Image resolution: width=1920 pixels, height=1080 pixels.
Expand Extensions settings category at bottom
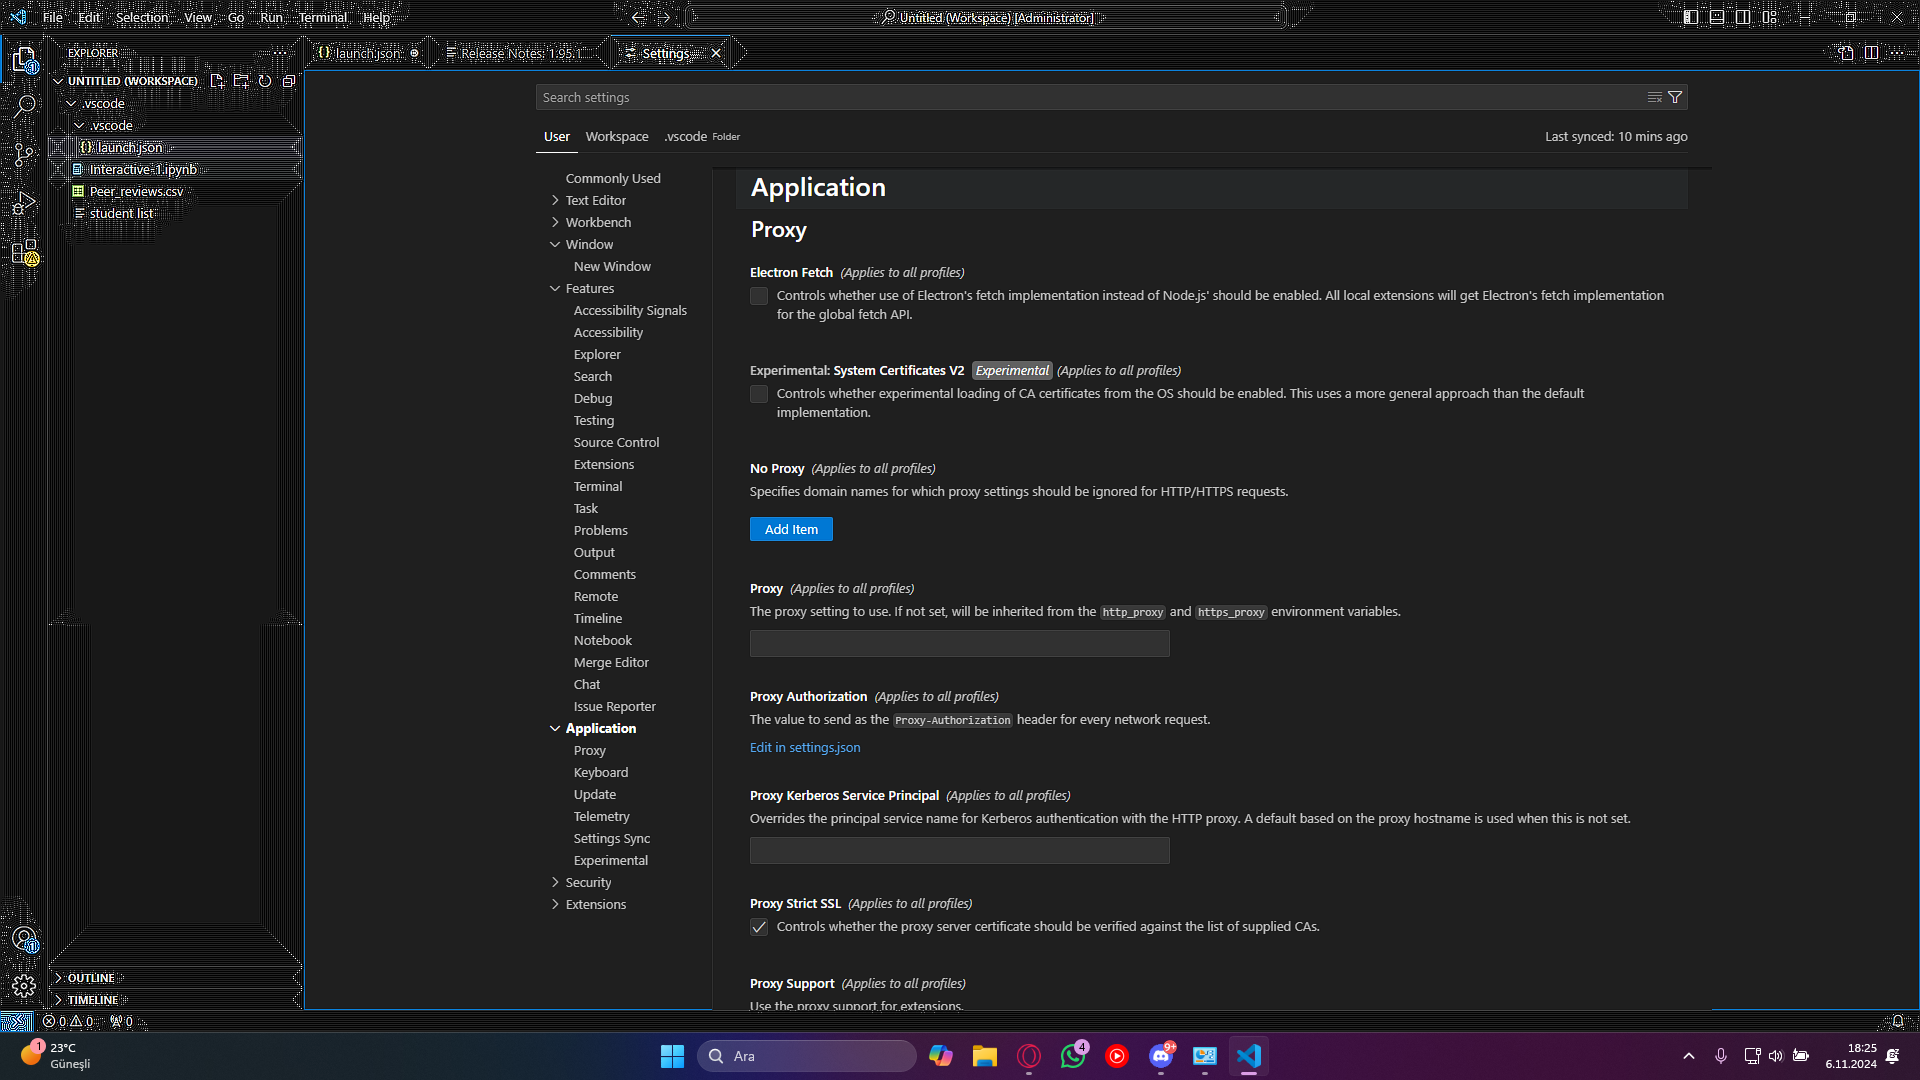[555, 904]
